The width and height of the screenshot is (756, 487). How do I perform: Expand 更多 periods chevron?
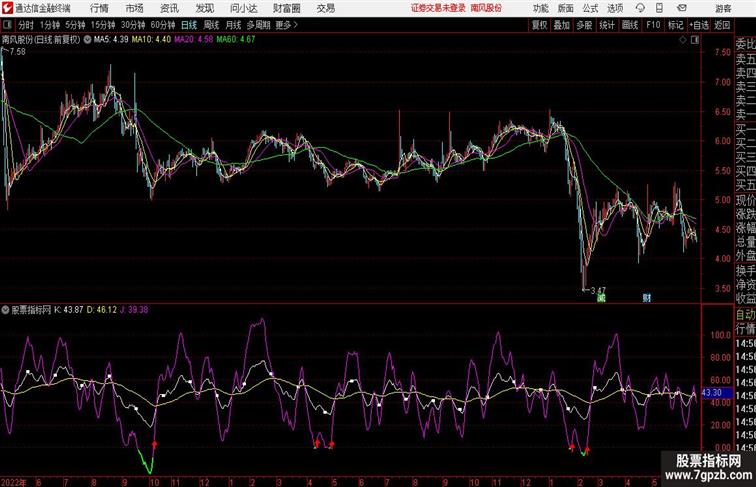point(287,25)
